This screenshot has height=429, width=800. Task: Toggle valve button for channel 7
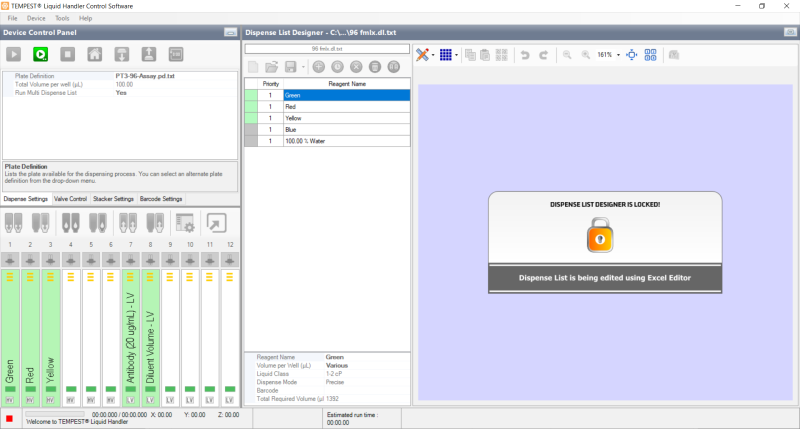pos(131,260)
